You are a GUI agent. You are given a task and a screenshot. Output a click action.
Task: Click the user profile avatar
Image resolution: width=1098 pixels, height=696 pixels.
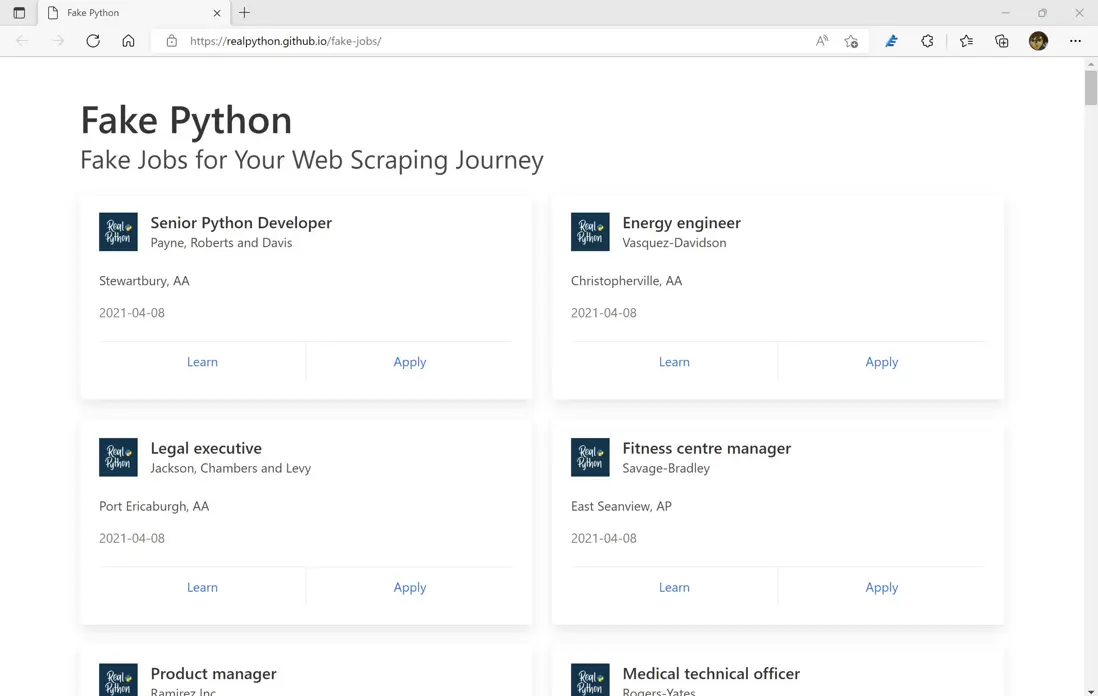pos(1038,41)
